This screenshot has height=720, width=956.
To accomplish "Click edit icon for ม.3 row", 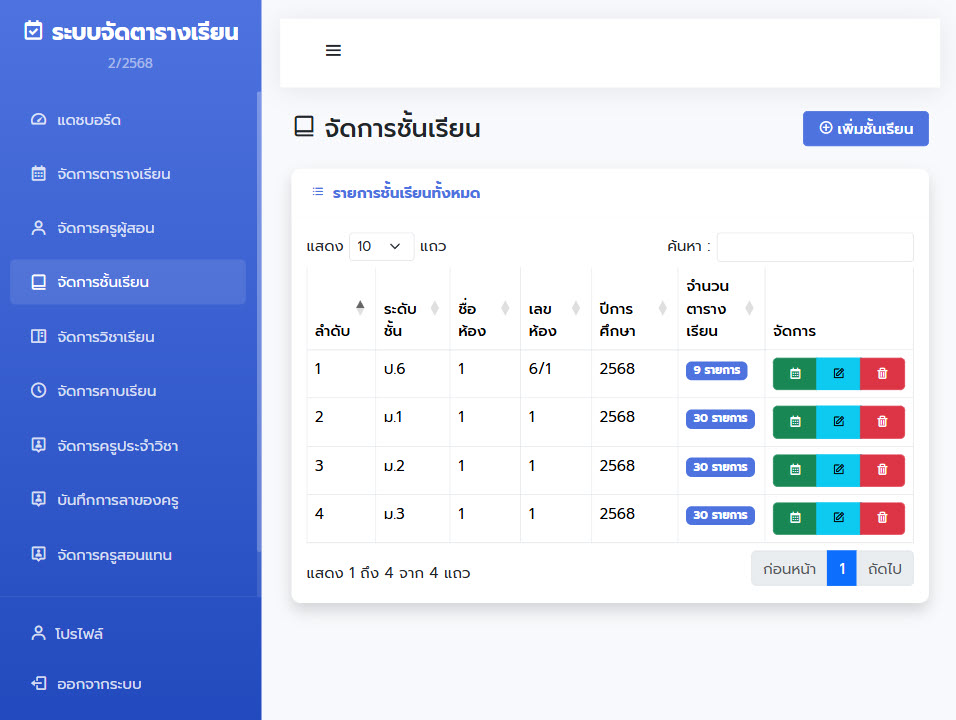I will pos(838,517).
